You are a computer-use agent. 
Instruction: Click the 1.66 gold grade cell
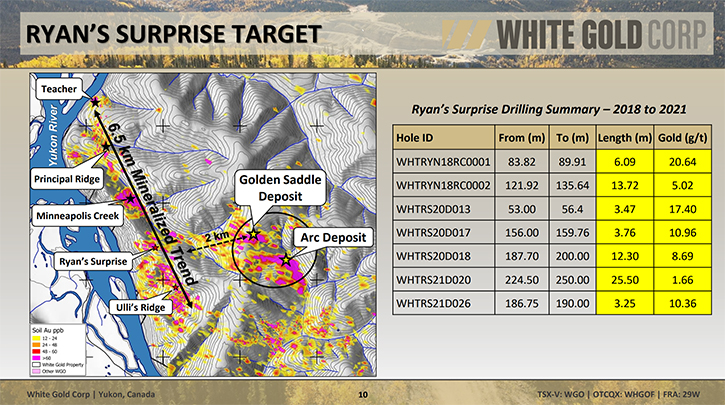click(x=682, y=280)
